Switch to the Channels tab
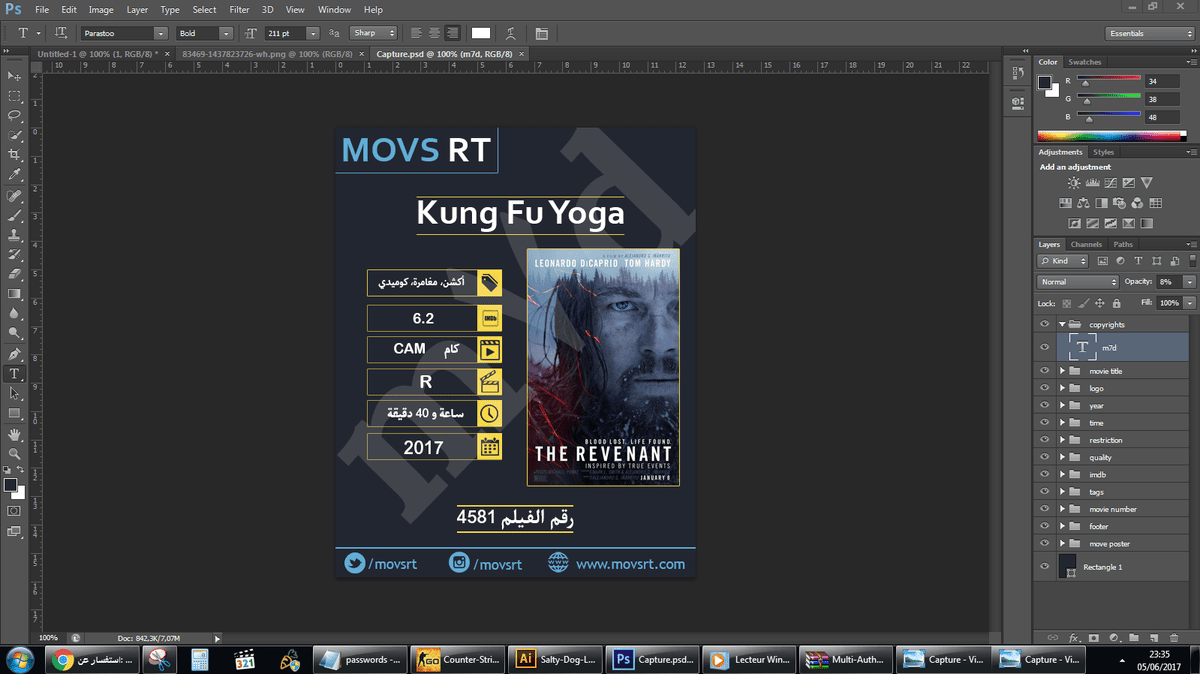 [1085, 244]
